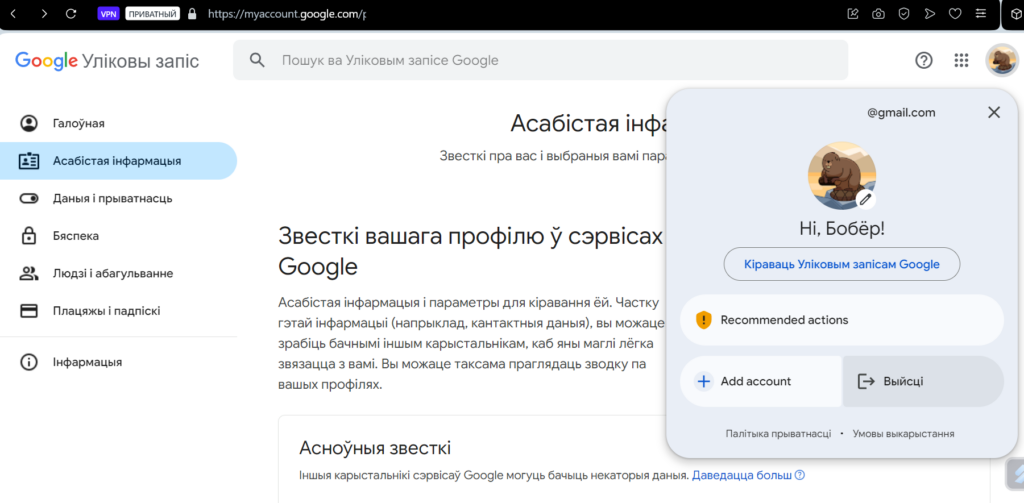Click the address bar URL field
The height and width of the screenshot is (503, 1024).
coord(286,14)
